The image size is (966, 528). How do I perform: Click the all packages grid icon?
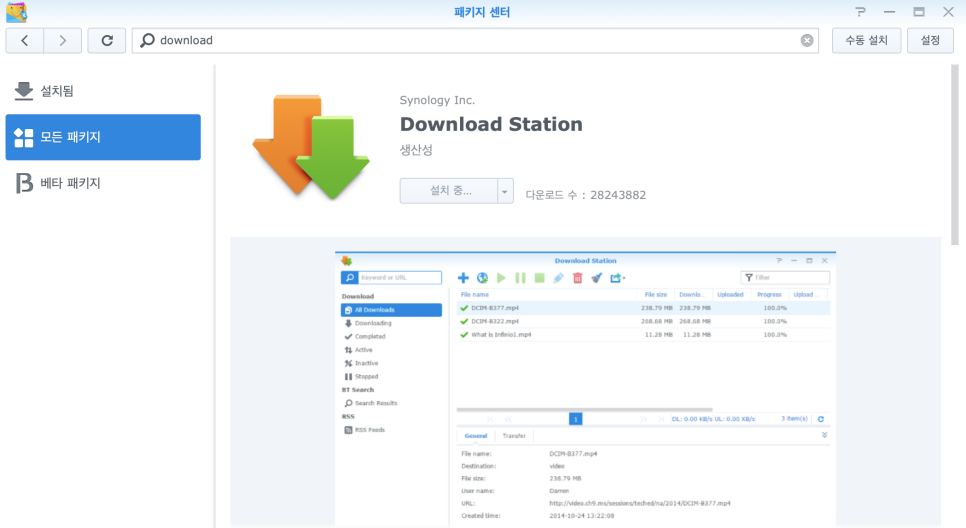pyautogui.click(x=23, y=137)
